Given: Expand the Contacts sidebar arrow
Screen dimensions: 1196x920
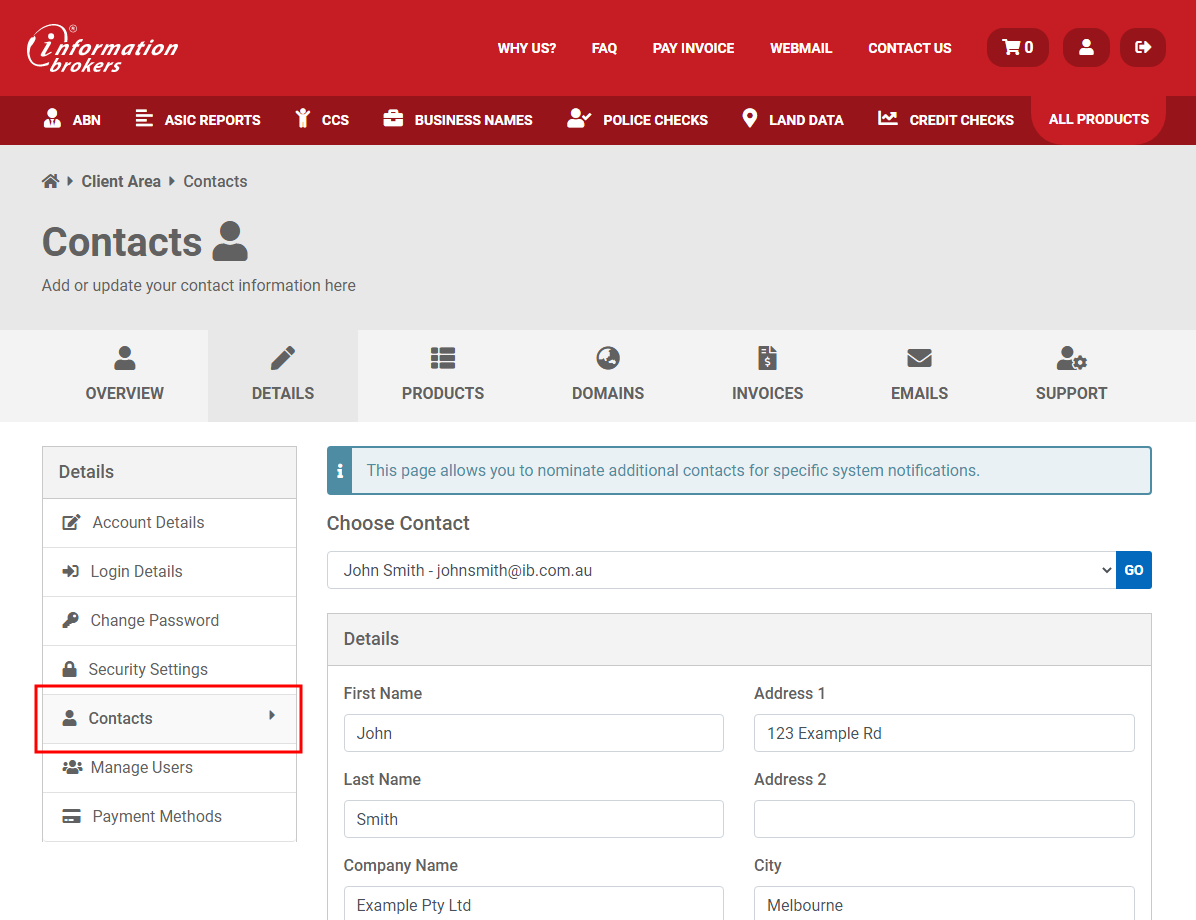Looking at the screenshot, I should pos(272,716).
